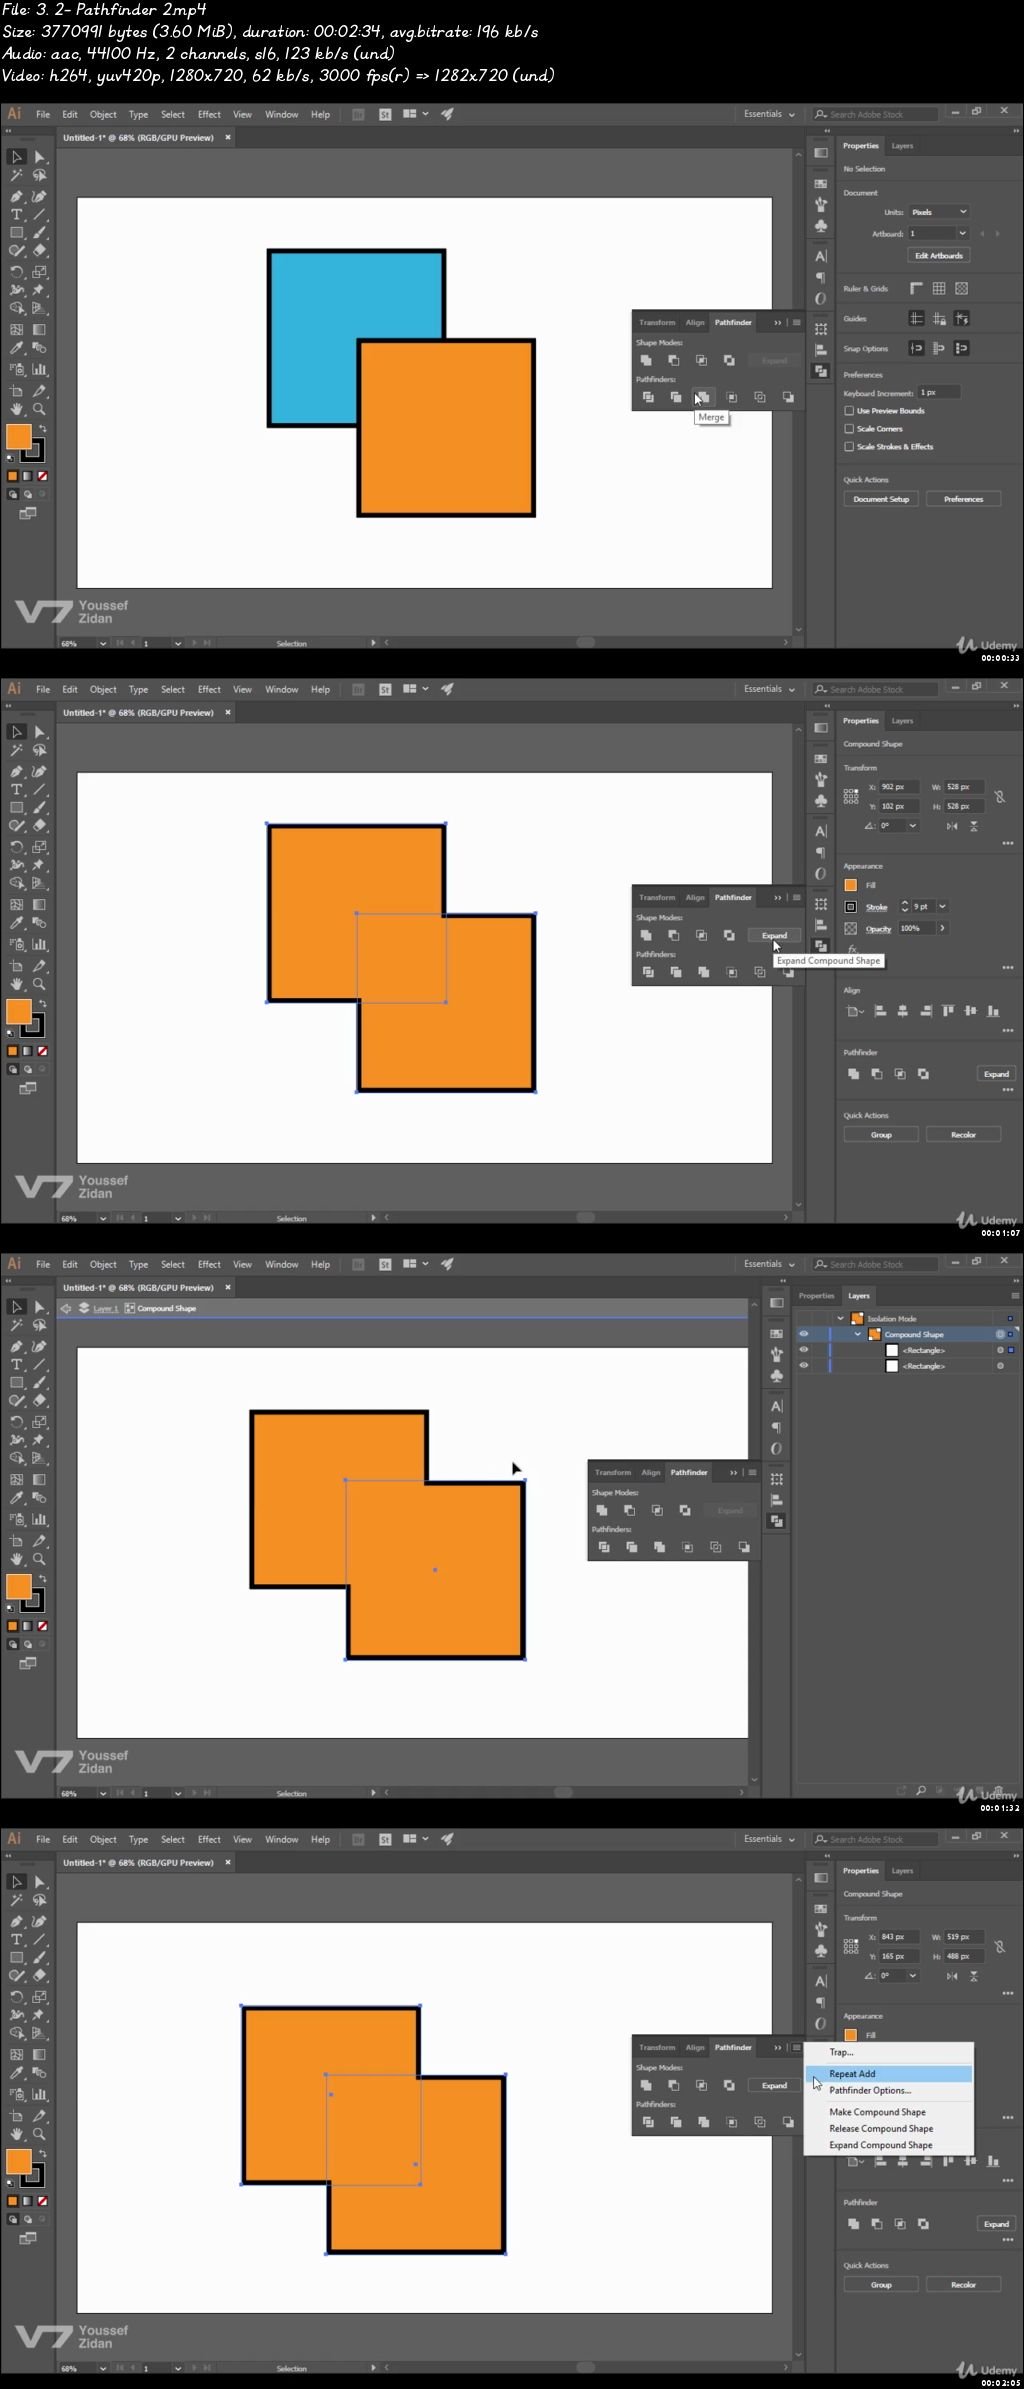
Task: Click the Minus Back icon in the 00:01:32 Pathfinder panel
Action: click(744, 1547)
